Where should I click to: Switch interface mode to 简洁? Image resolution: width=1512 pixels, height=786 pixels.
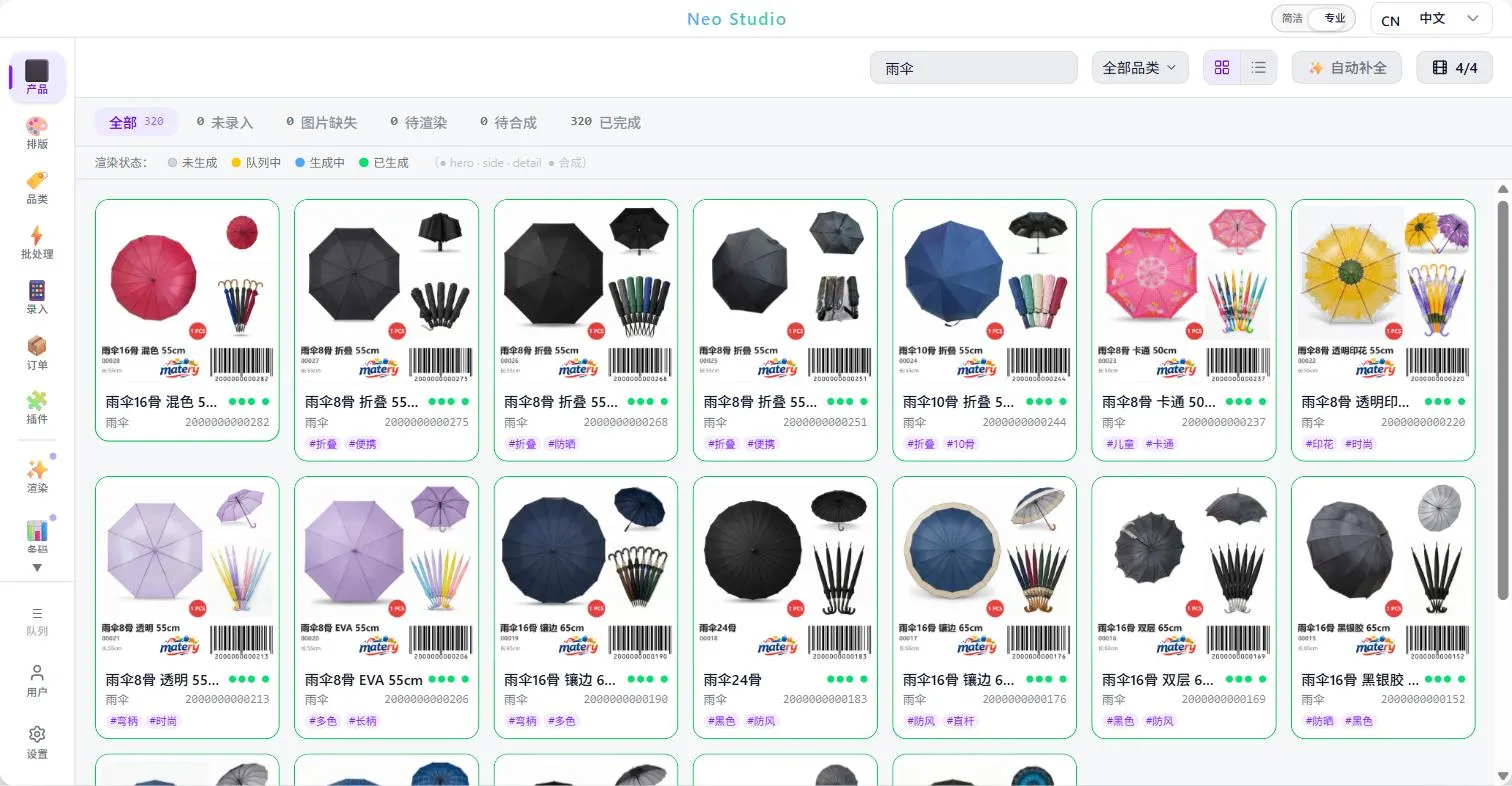click(x=1292, y=18)
